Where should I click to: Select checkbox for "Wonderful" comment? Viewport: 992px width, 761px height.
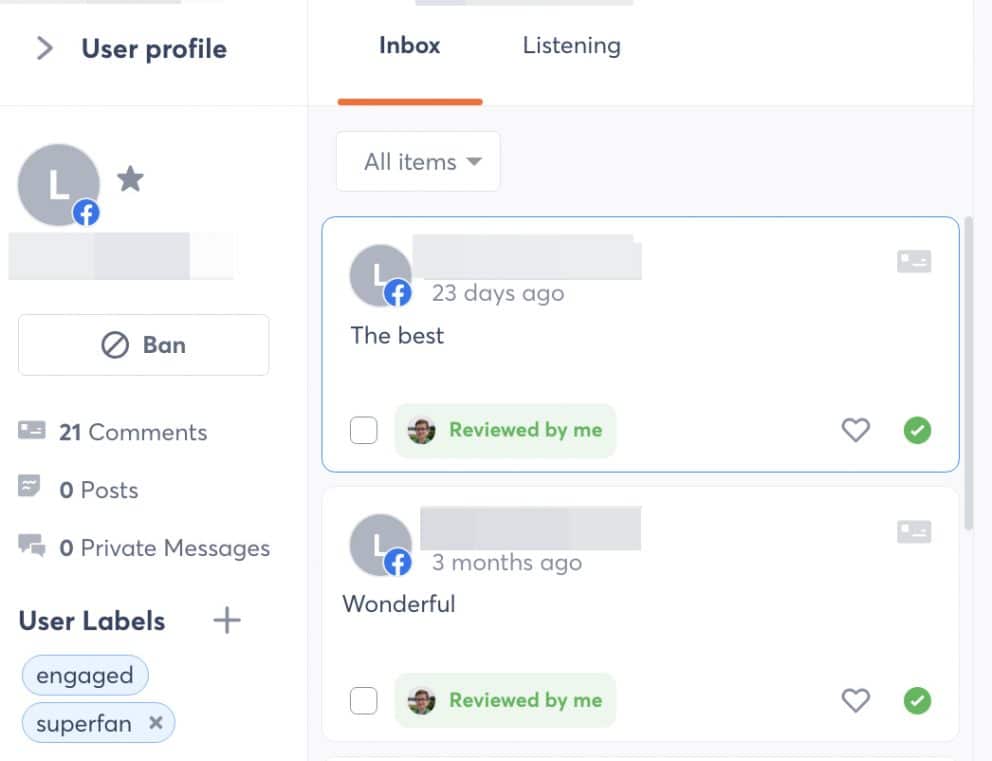click(364, 700)
